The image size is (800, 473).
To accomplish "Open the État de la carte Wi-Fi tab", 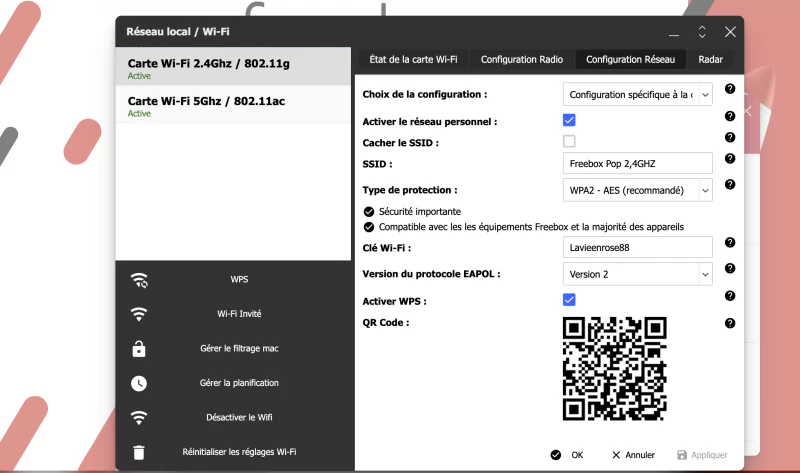I will click(413, 59).
